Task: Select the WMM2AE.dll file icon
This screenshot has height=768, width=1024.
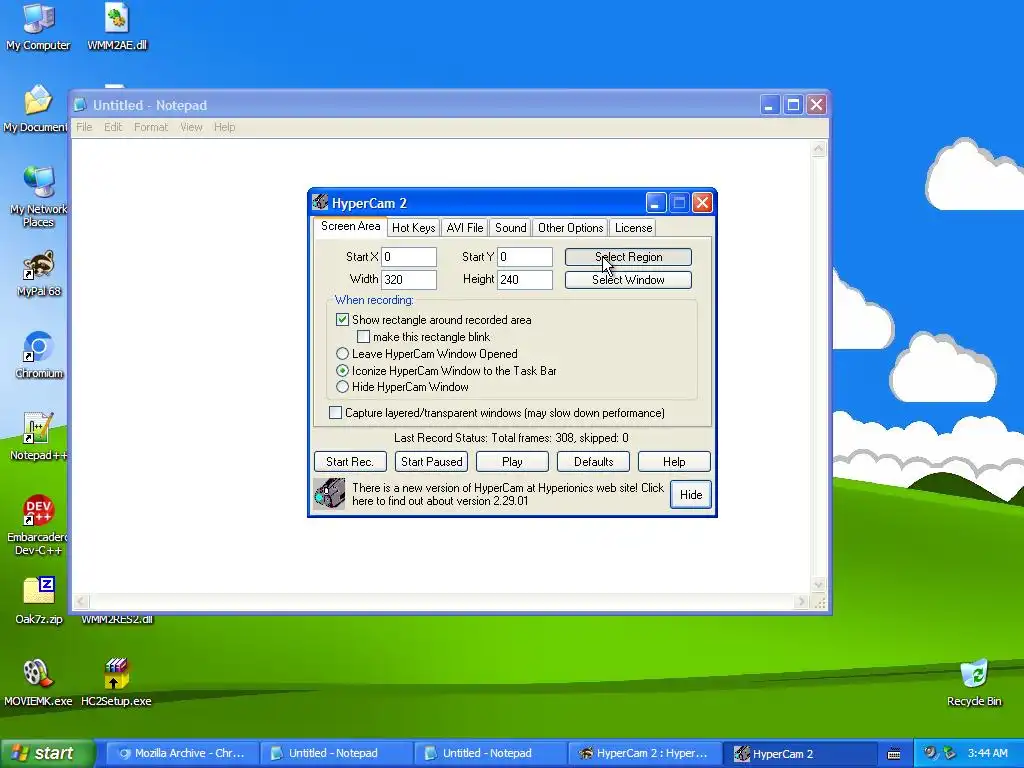Action: 117,26
